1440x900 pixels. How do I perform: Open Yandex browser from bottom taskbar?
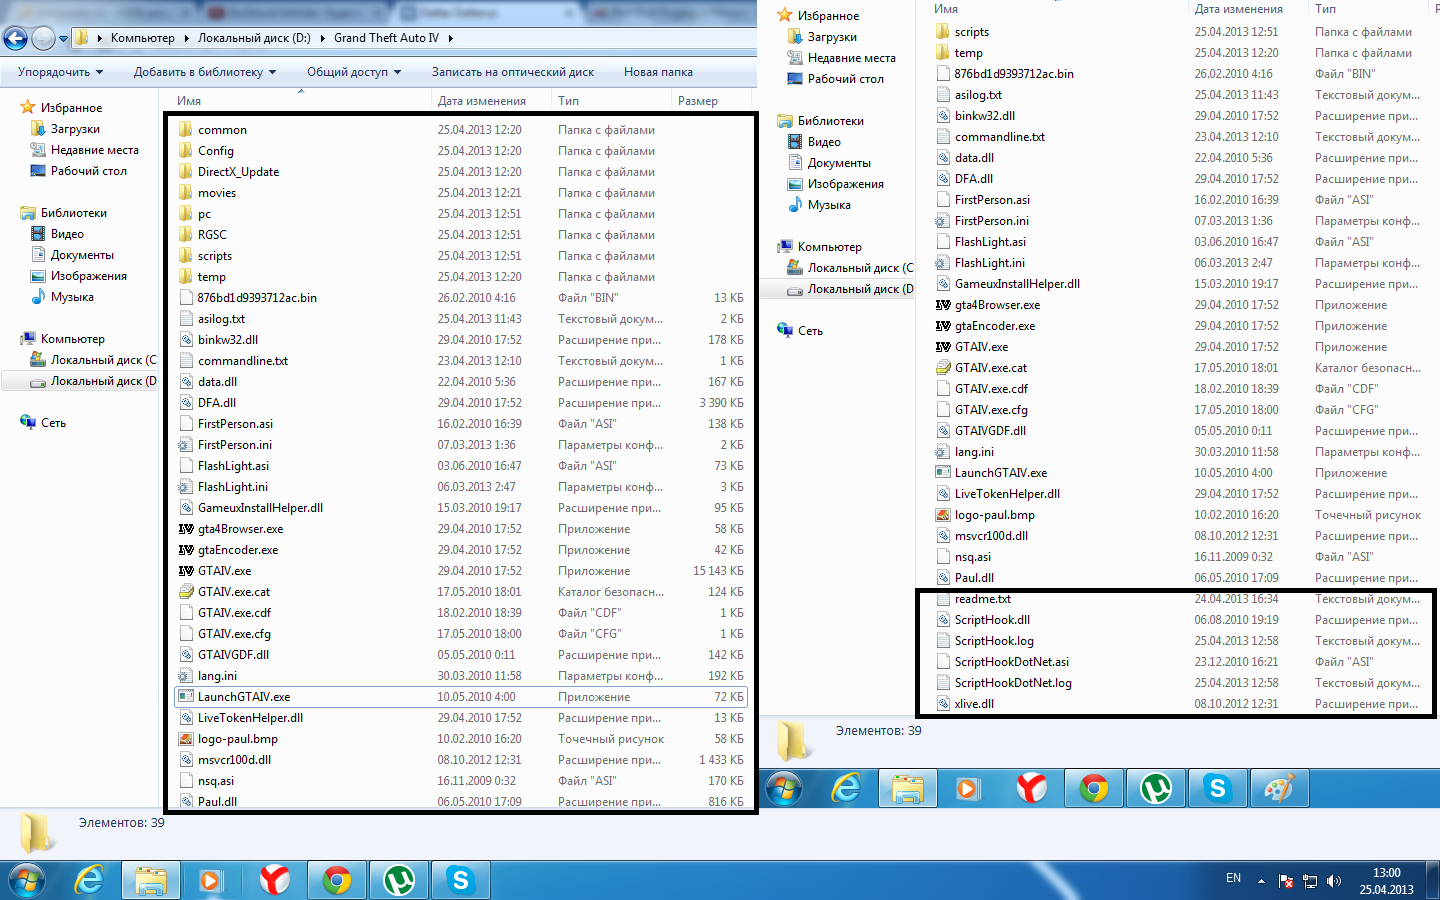coord(275,880)
